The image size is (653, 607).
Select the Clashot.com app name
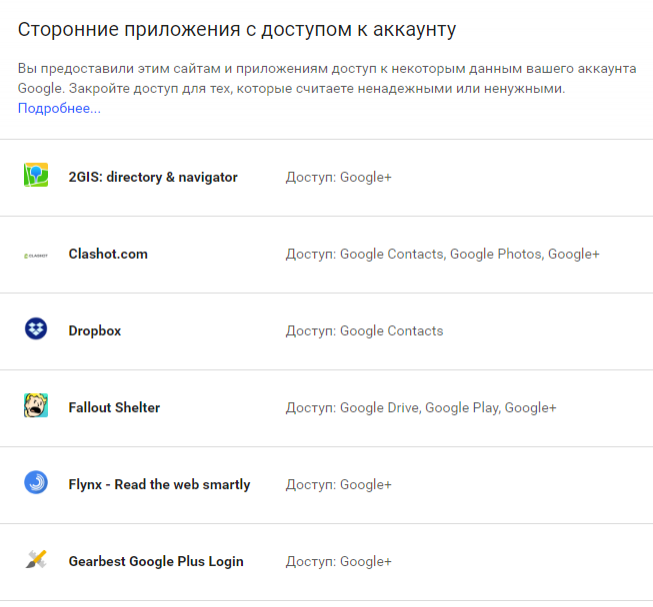108,254
